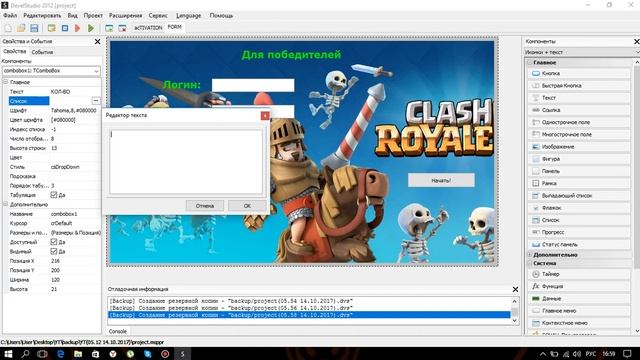The image size is (640, 360).
Task: Select the Статус панель component
Action: coord(580,244)
